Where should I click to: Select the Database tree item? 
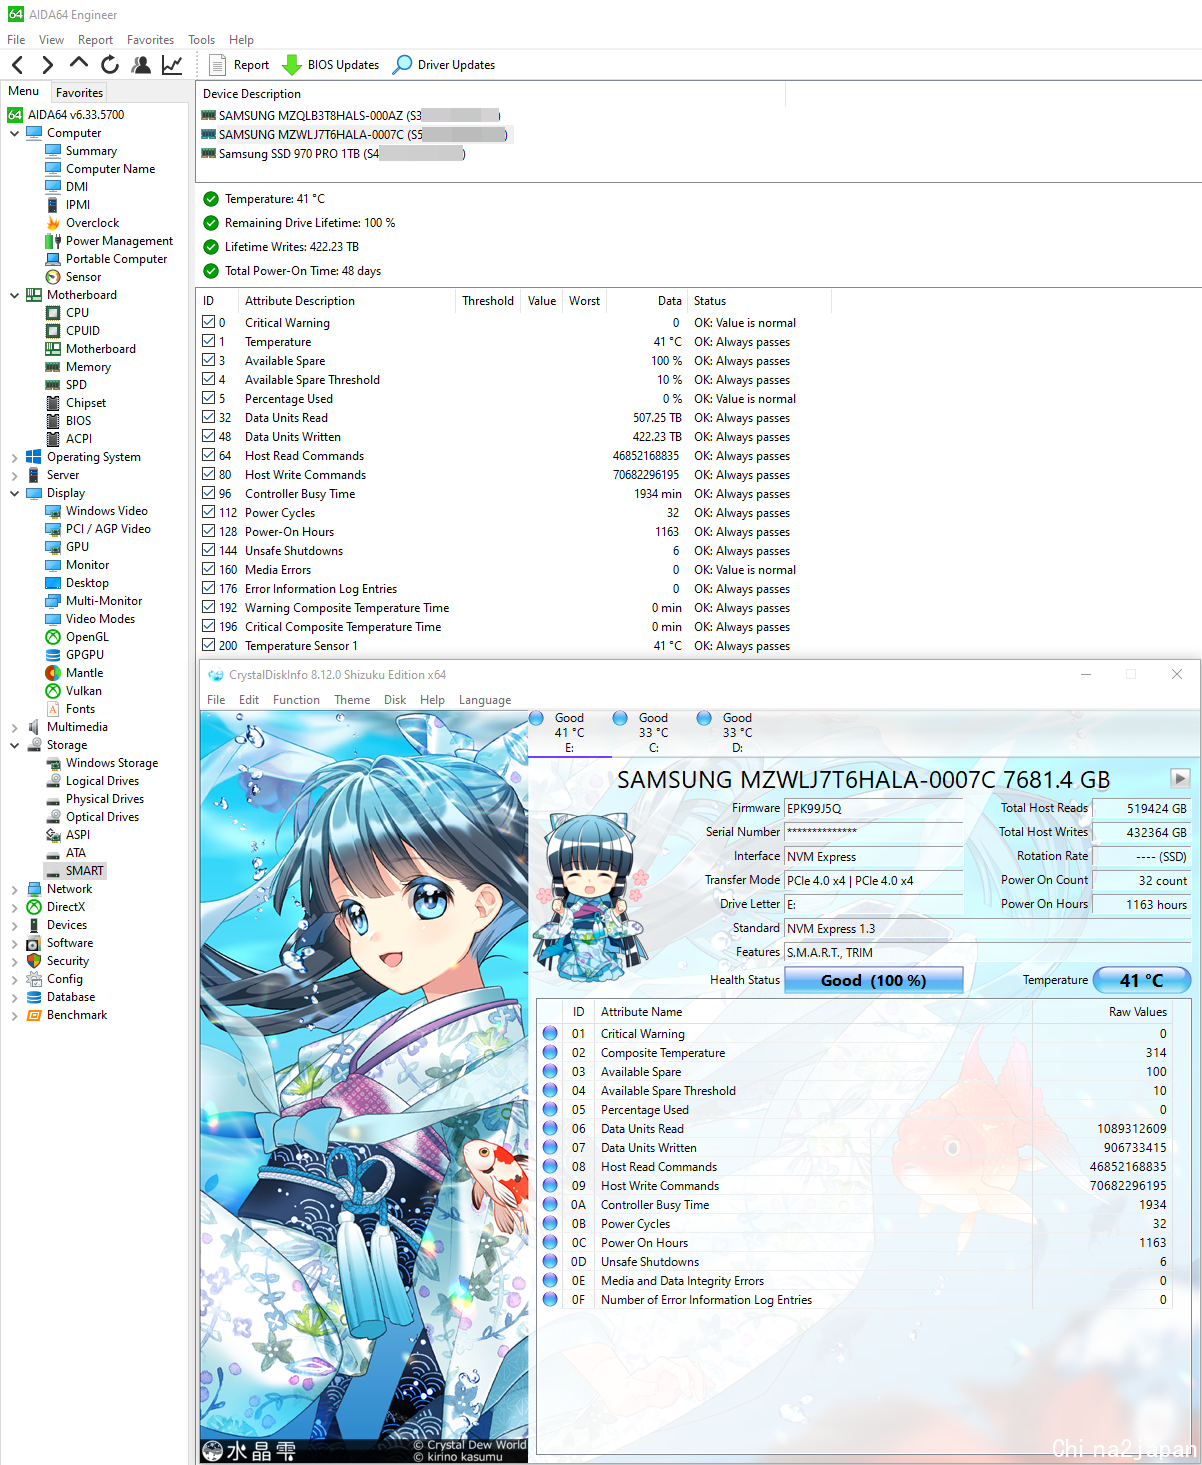pyautogui.click(x=61, y=997)
